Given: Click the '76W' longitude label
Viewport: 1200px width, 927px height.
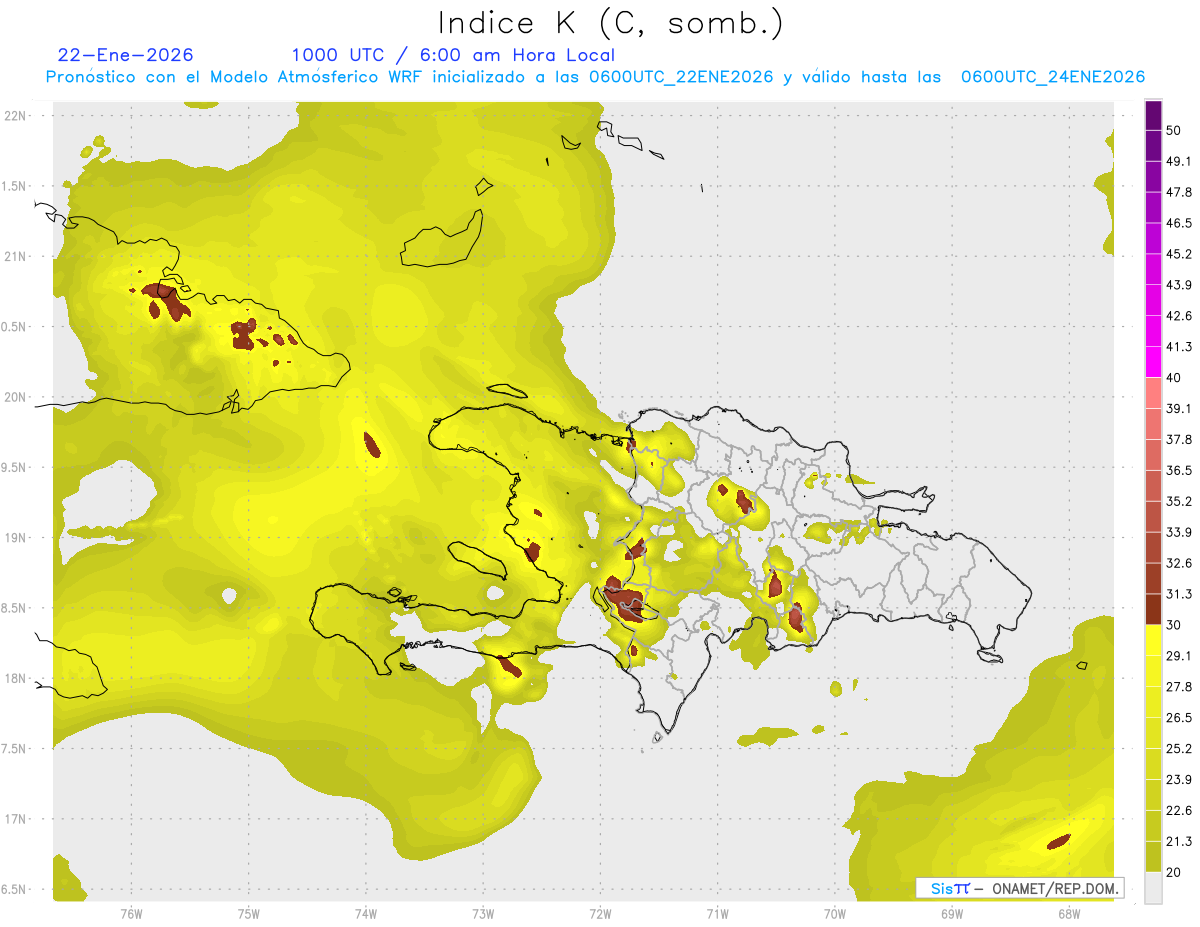Looking at the screenshot, I should (x=131, y=914).
